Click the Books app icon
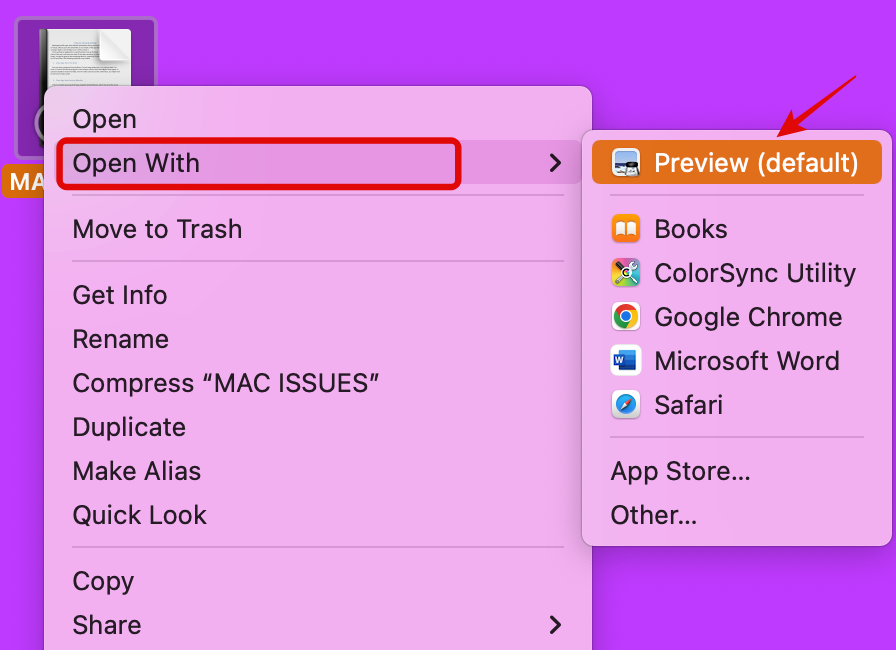 click(x=626, y=229)
